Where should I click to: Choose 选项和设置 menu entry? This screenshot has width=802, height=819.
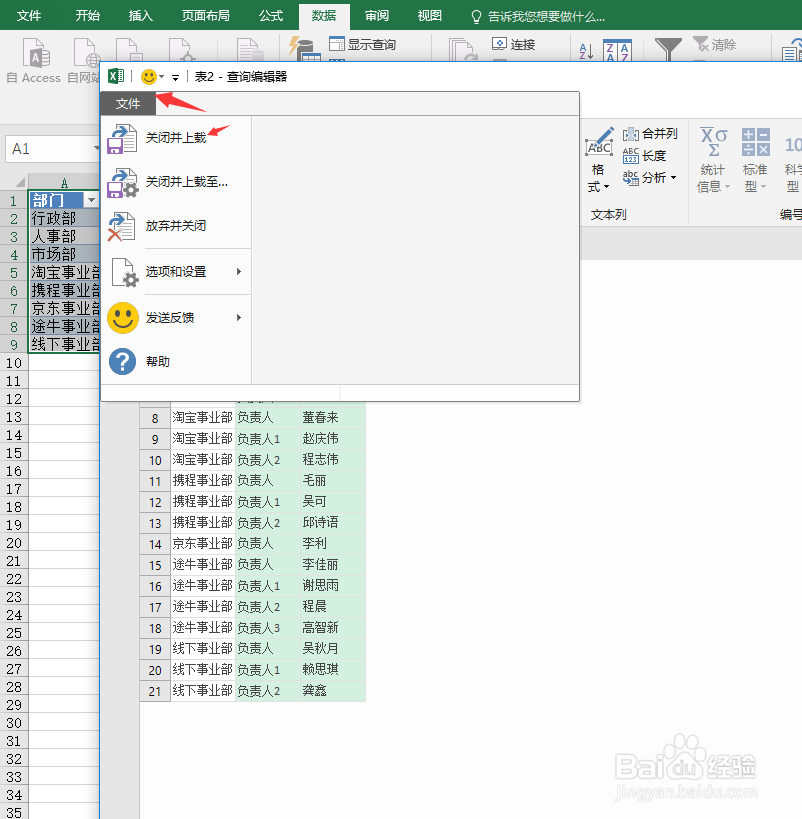tap(176, 272)
